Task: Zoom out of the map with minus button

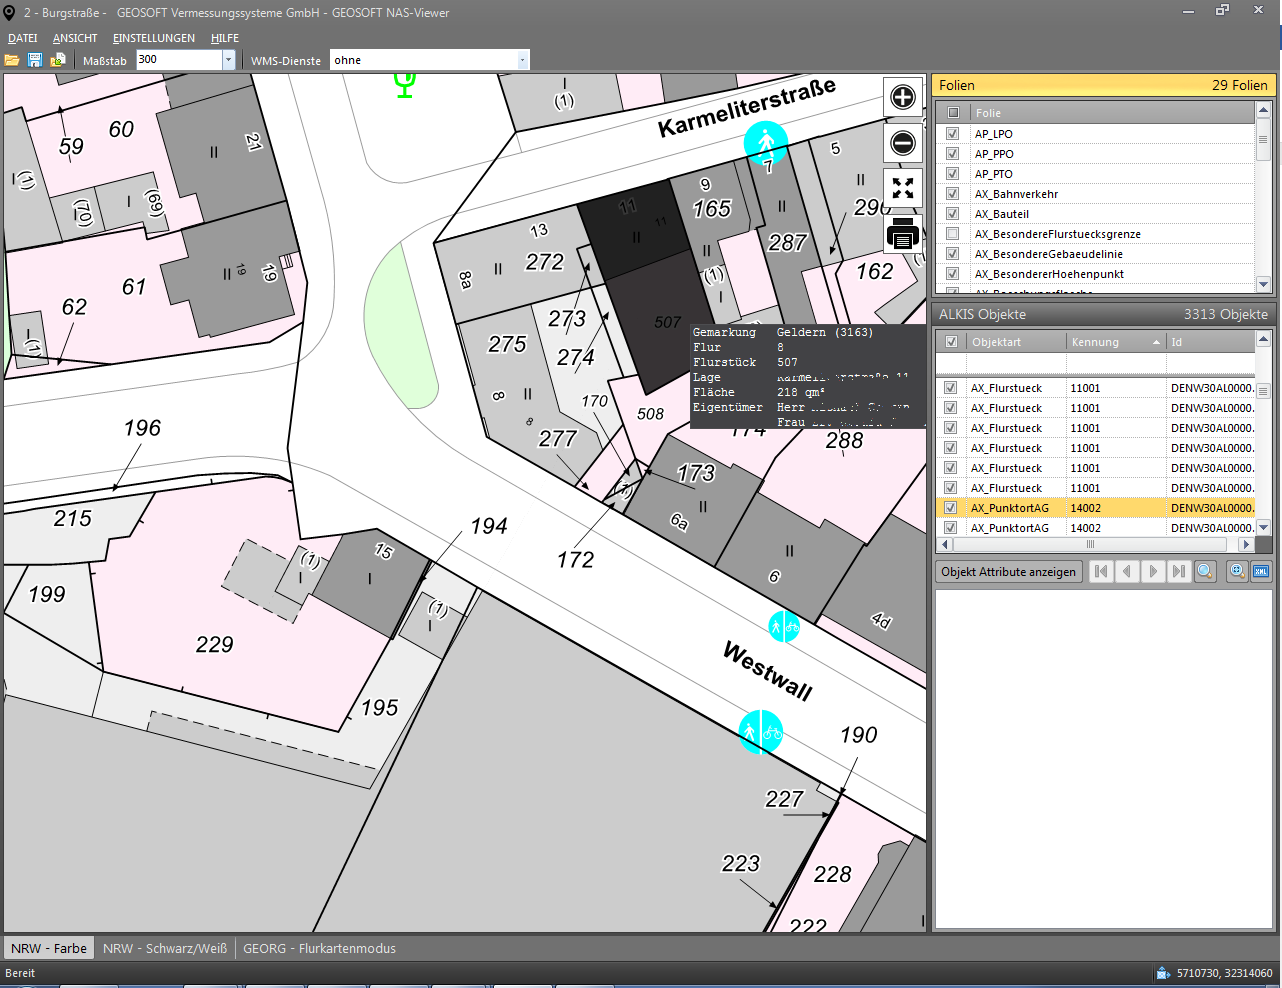Action: 903,143
